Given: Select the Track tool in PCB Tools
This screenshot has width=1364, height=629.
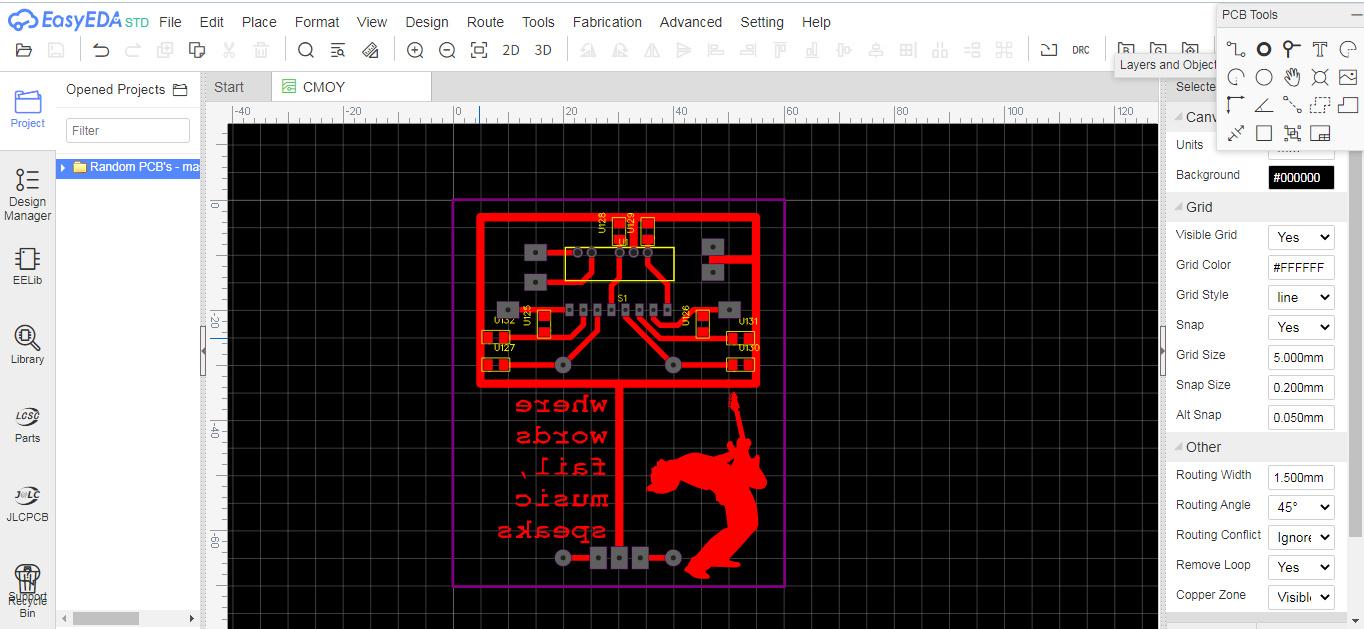Looking at the screenshot, I should point(1236,49).
